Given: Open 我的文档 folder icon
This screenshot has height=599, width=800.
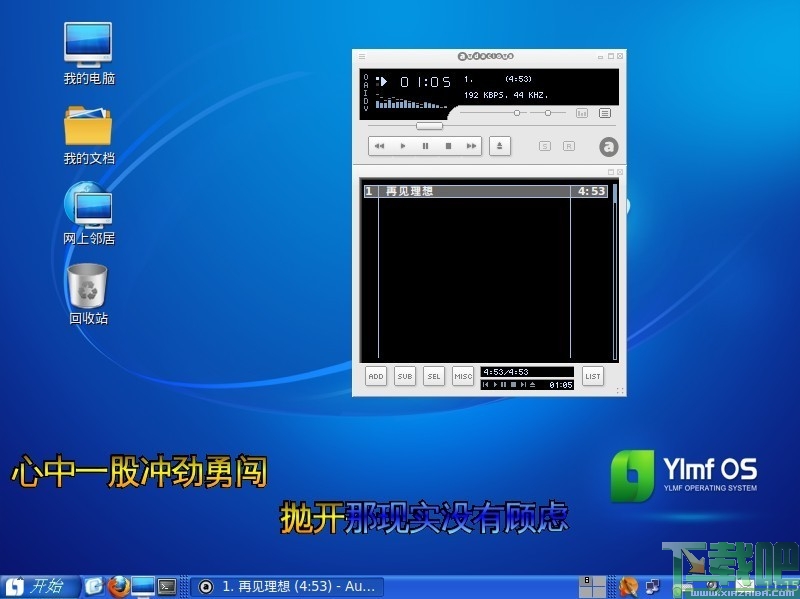Looking at the screenshot, I should [88, 135].
